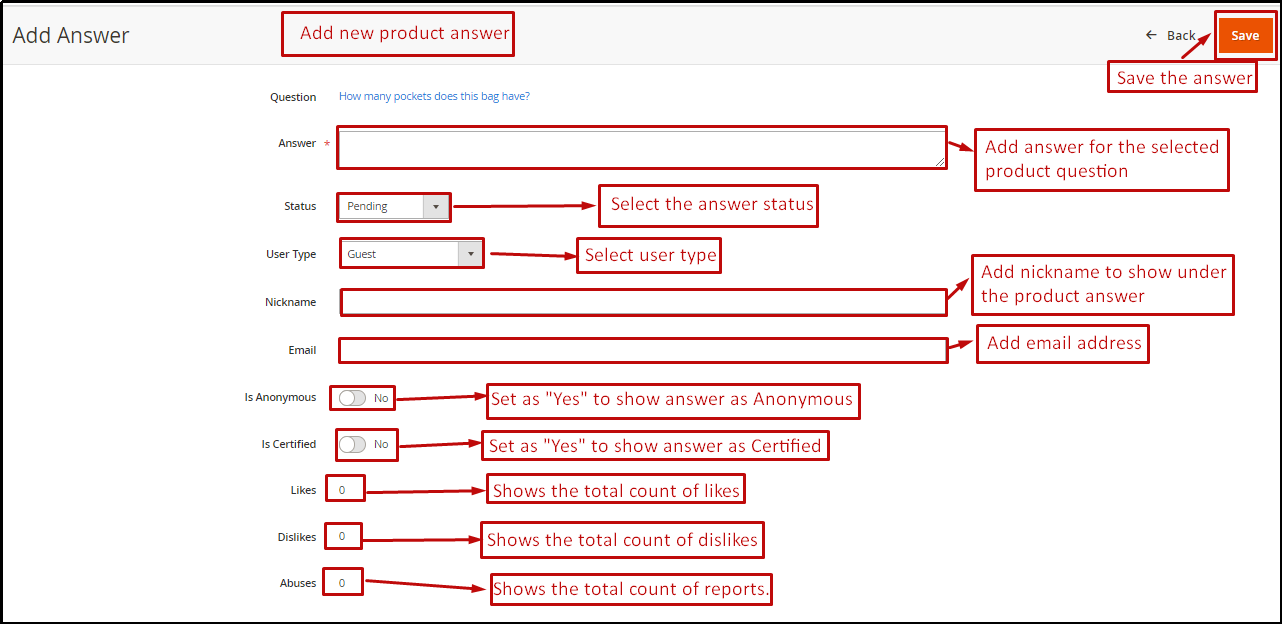Click the Status dropdown arrow

(x=437, y=206)
